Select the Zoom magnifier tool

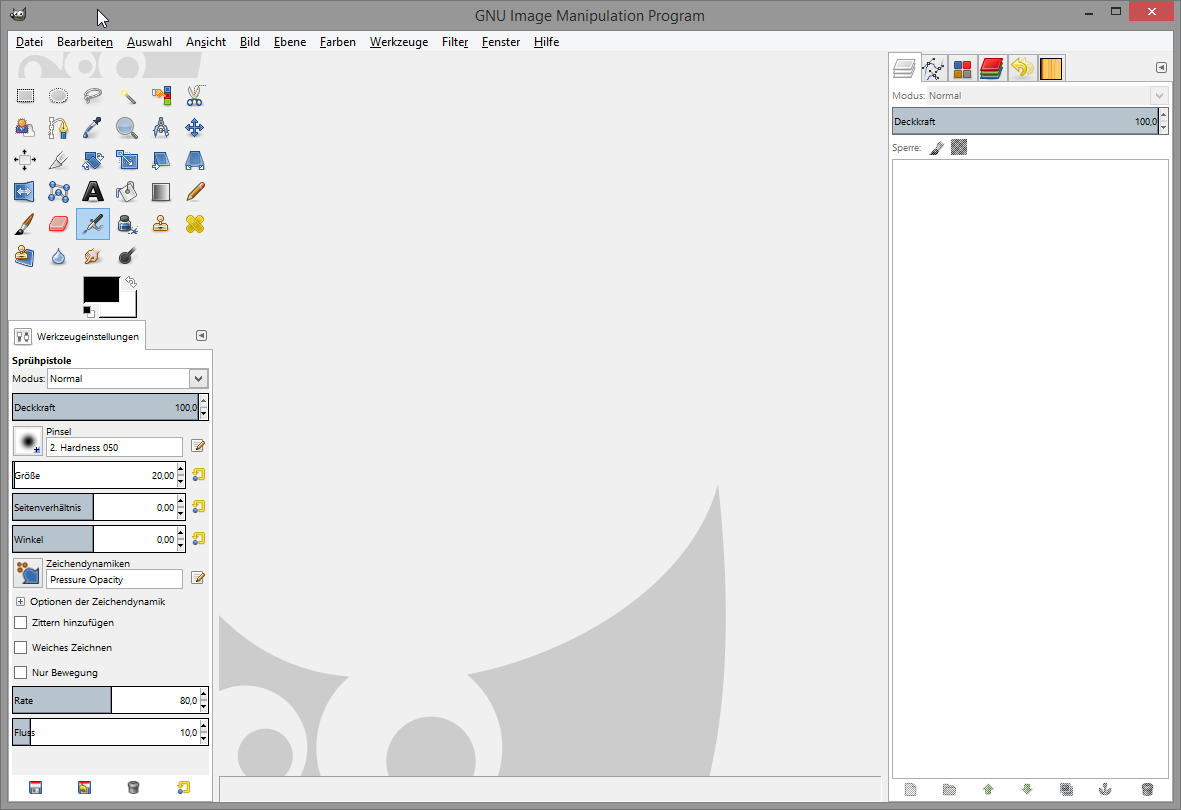click(x=126, y=128)
